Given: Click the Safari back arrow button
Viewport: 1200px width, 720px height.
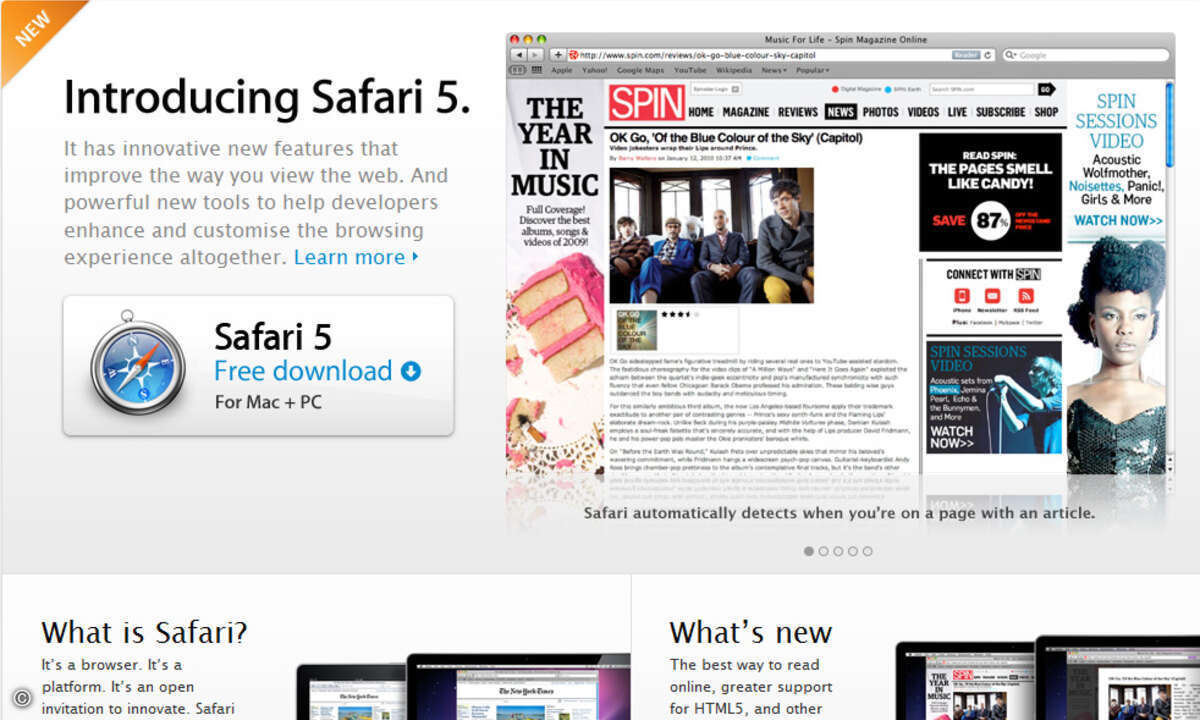Looking at the screenshot, I should (519, 54).
